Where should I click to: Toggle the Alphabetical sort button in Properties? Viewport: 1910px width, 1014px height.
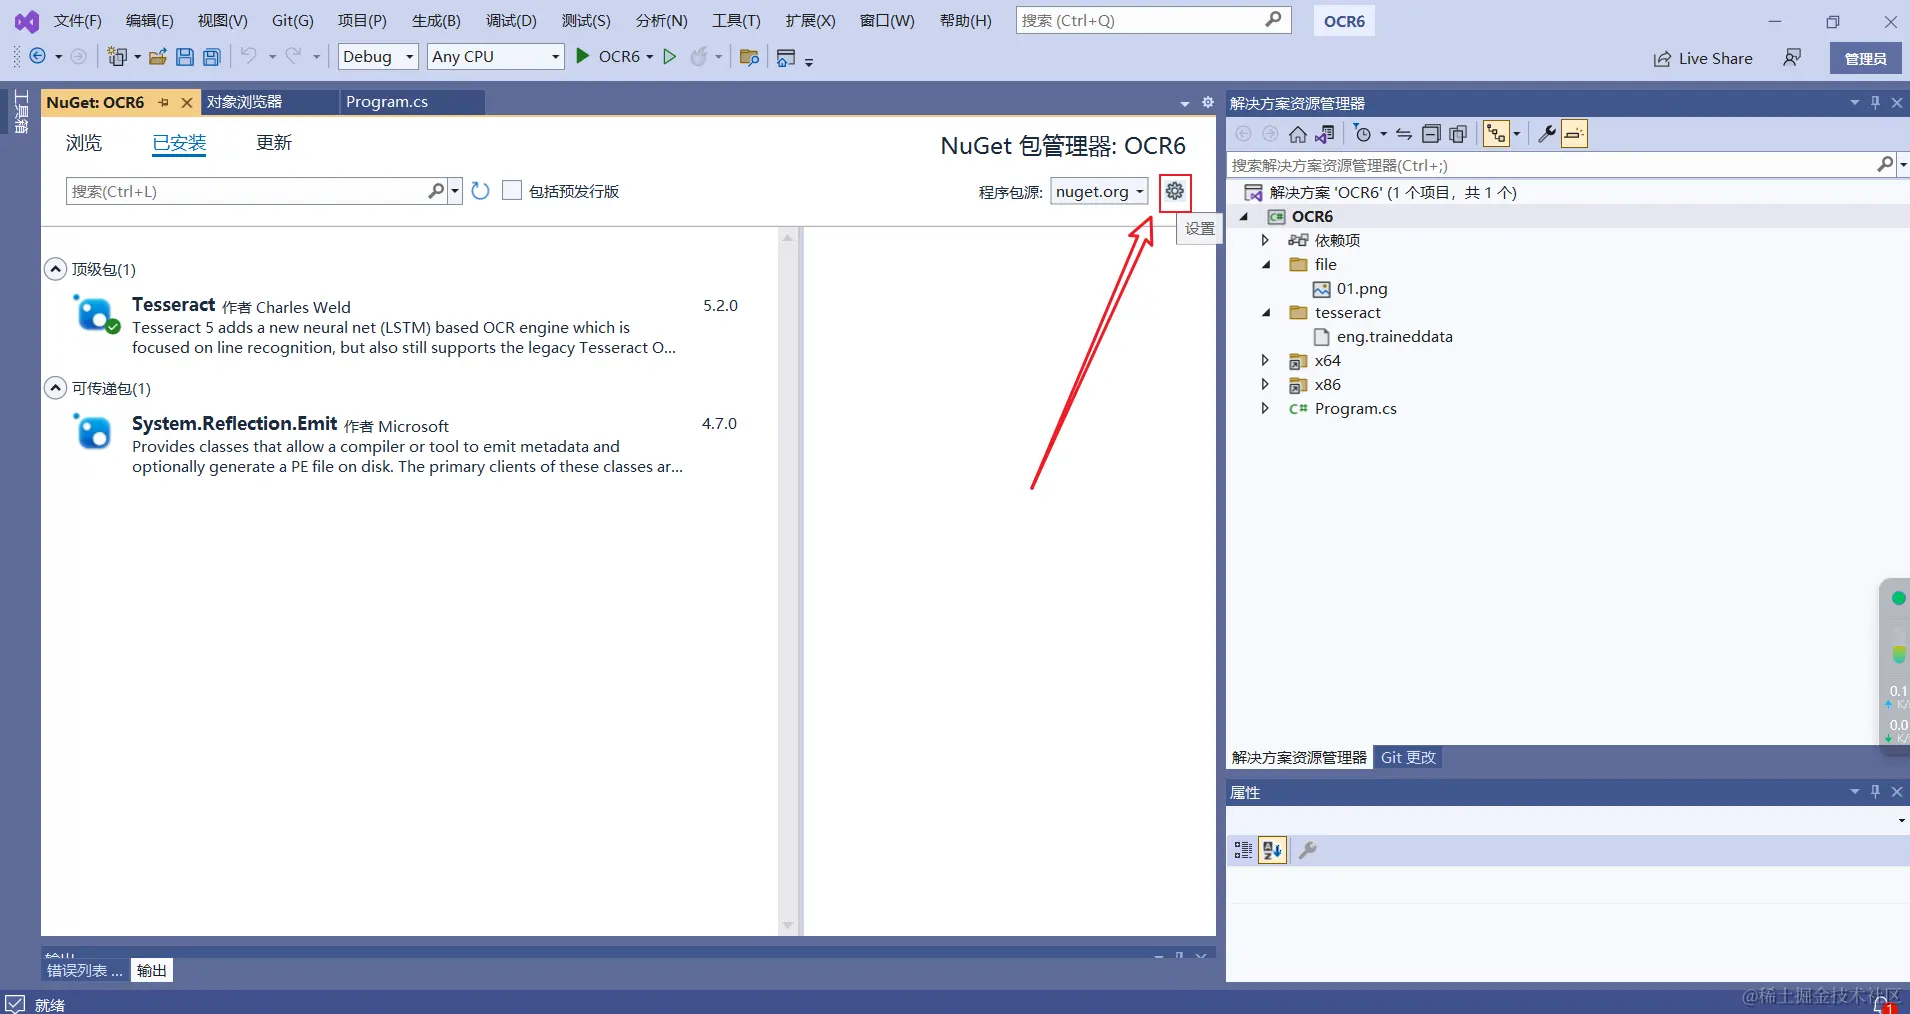[1272, 850]
